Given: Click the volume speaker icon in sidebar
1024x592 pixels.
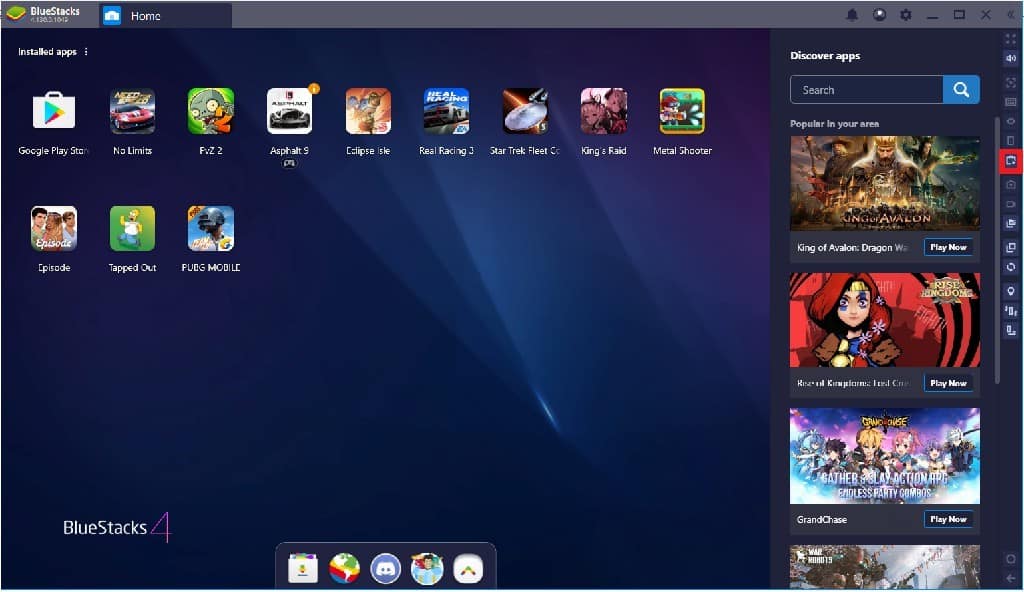Looking at the screenshot, I should click(1011, 58).
